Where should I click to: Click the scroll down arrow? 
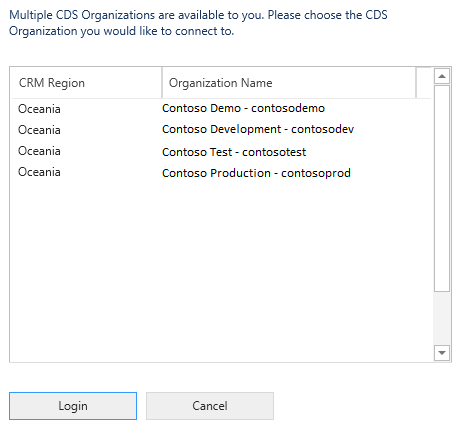(x=442, y=353)
